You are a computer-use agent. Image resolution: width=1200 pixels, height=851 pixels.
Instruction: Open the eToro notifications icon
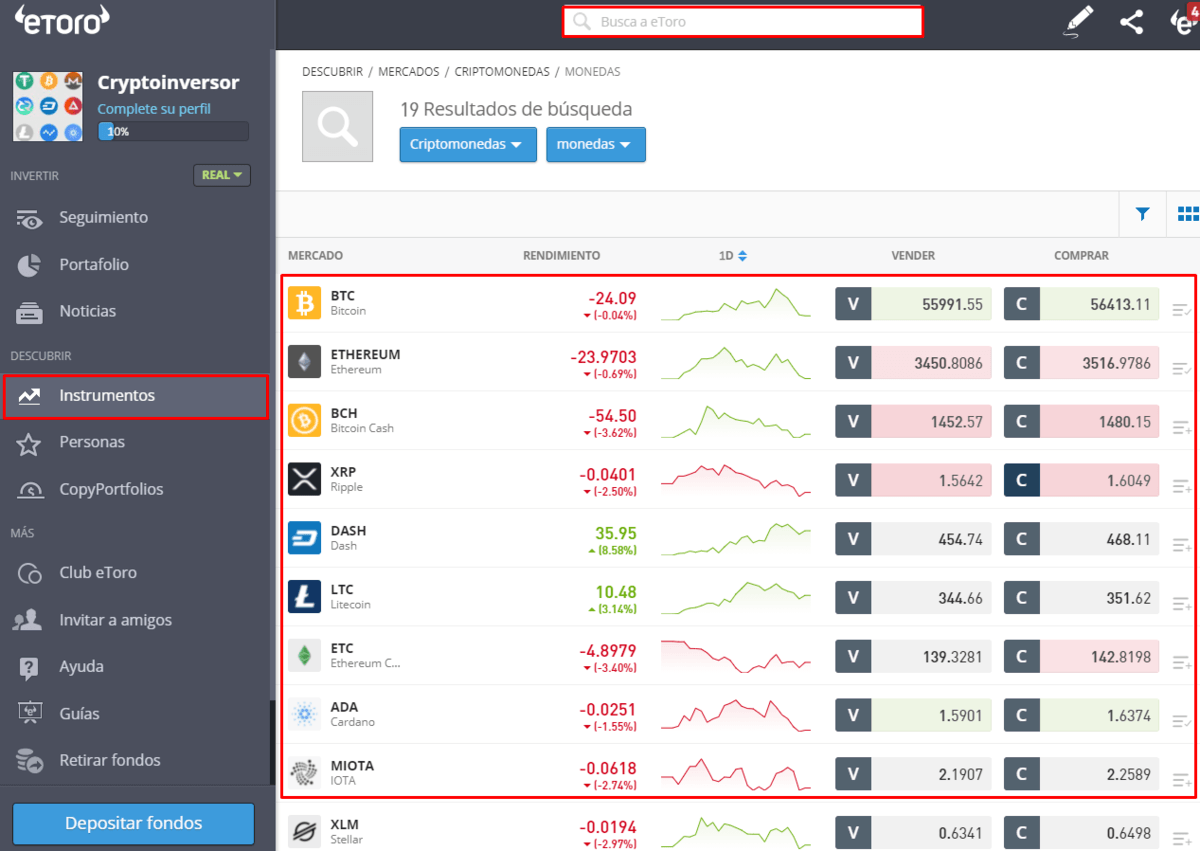1184,21
